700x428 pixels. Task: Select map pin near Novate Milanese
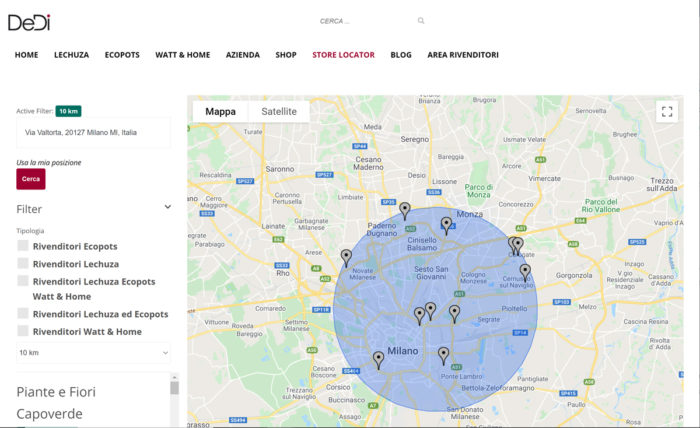click(346, 258)
